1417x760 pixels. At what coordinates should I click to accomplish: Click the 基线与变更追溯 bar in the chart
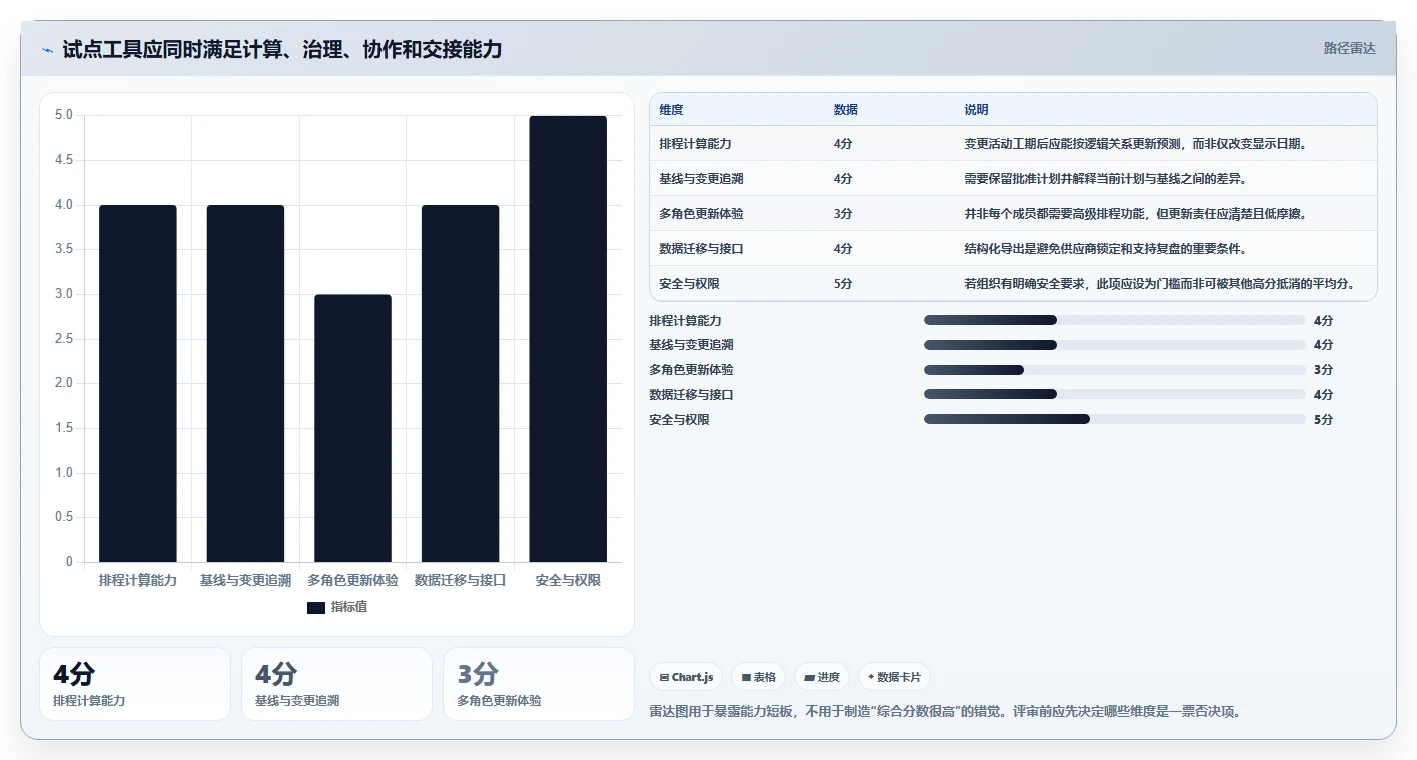point(245,384)
